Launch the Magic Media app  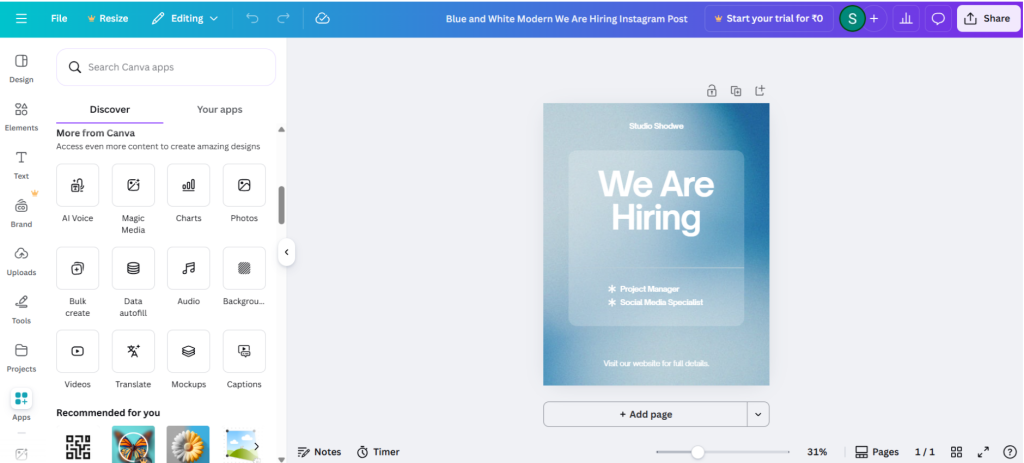pyautogui.click(x=133, y=185)
